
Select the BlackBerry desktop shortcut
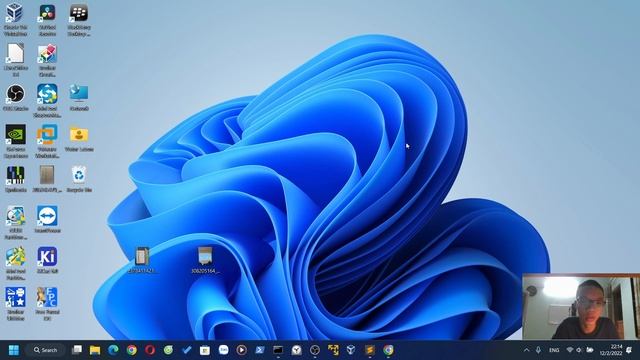79,19
